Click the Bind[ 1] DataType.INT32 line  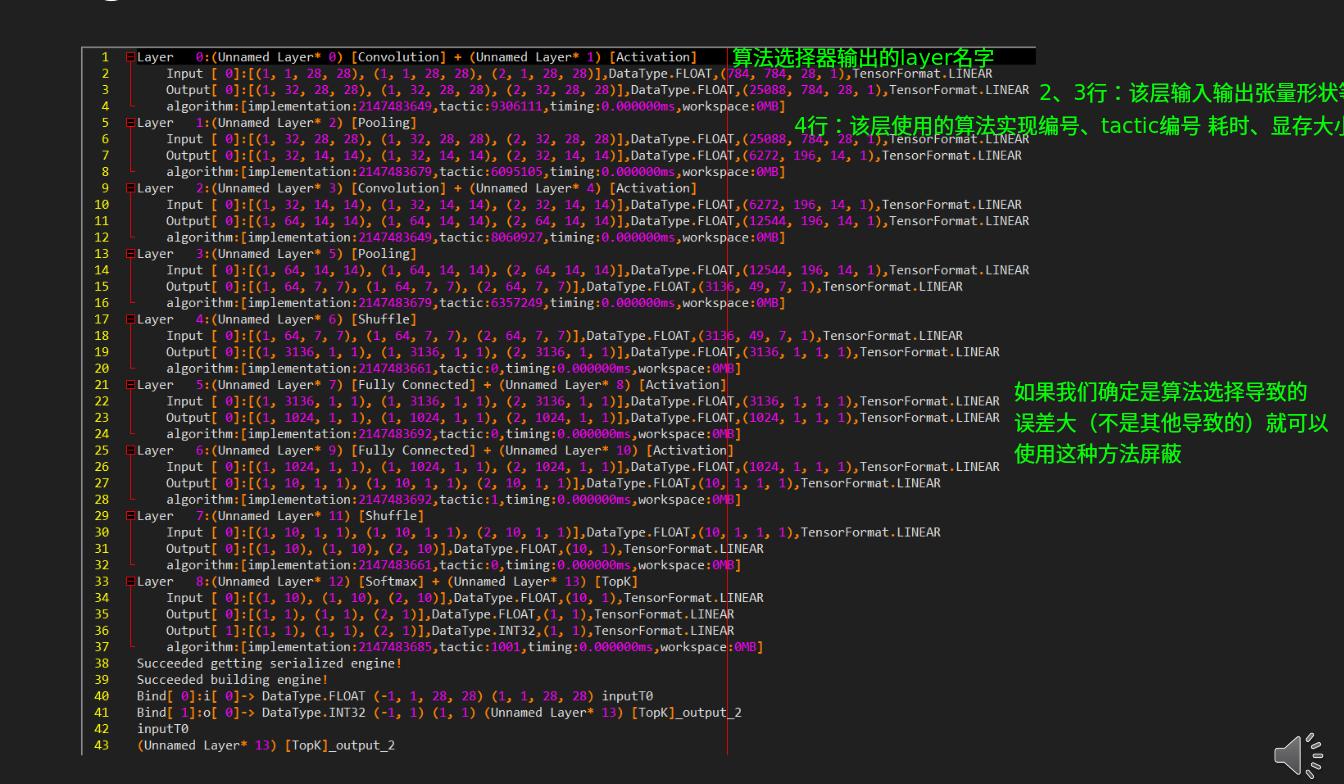pos(438,712)
